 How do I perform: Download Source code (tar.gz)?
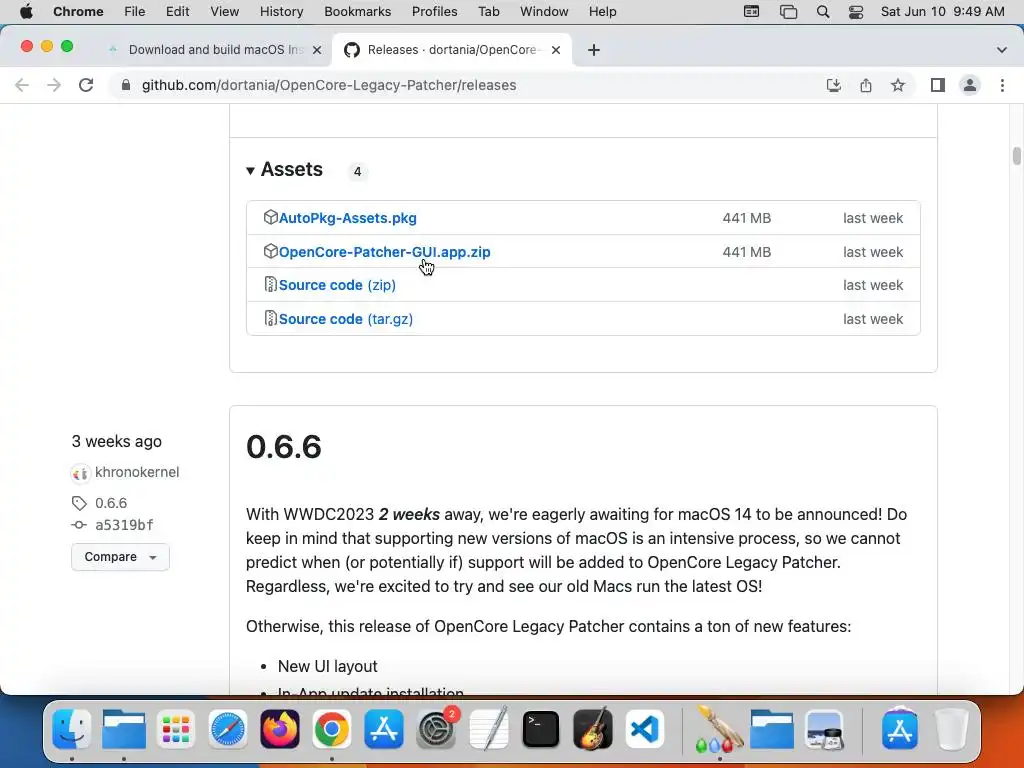click(345, 319)
